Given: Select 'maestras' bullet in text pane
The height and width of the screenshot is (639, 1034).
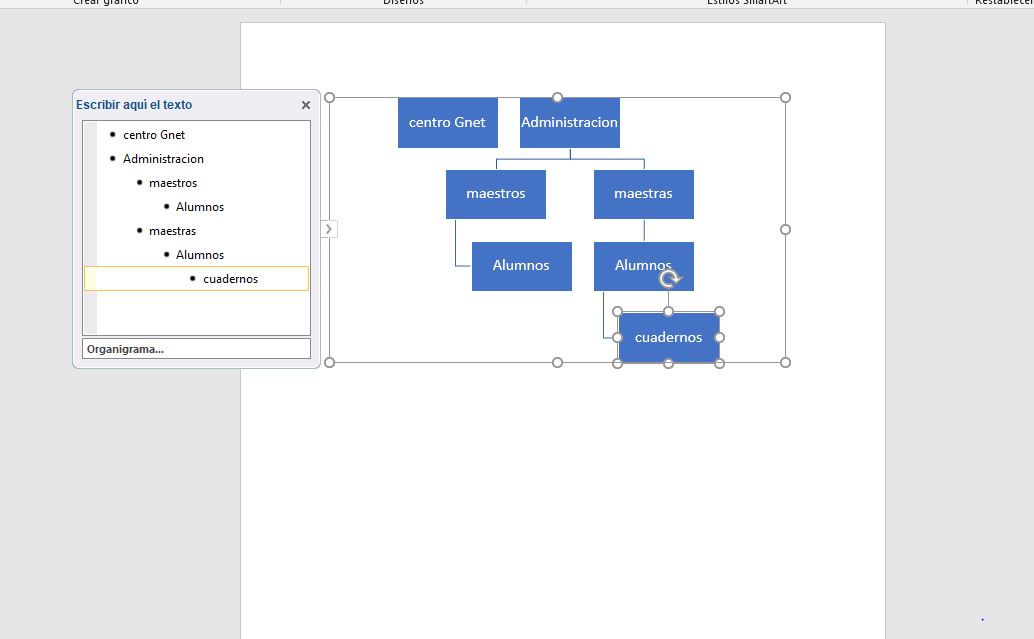Looking at the screenshot, I should (x=172, y=231).
